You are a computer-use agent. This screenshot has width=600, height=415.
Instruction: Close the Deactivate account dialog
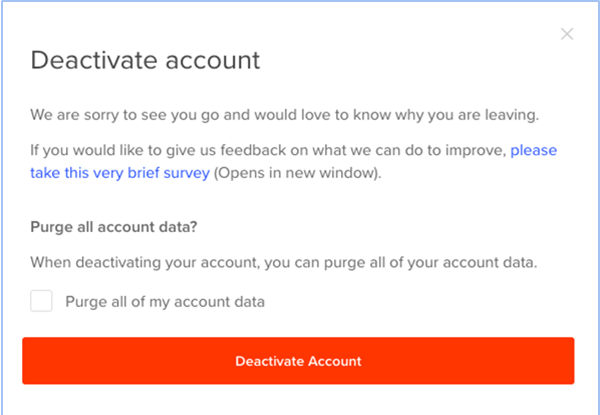567,34
